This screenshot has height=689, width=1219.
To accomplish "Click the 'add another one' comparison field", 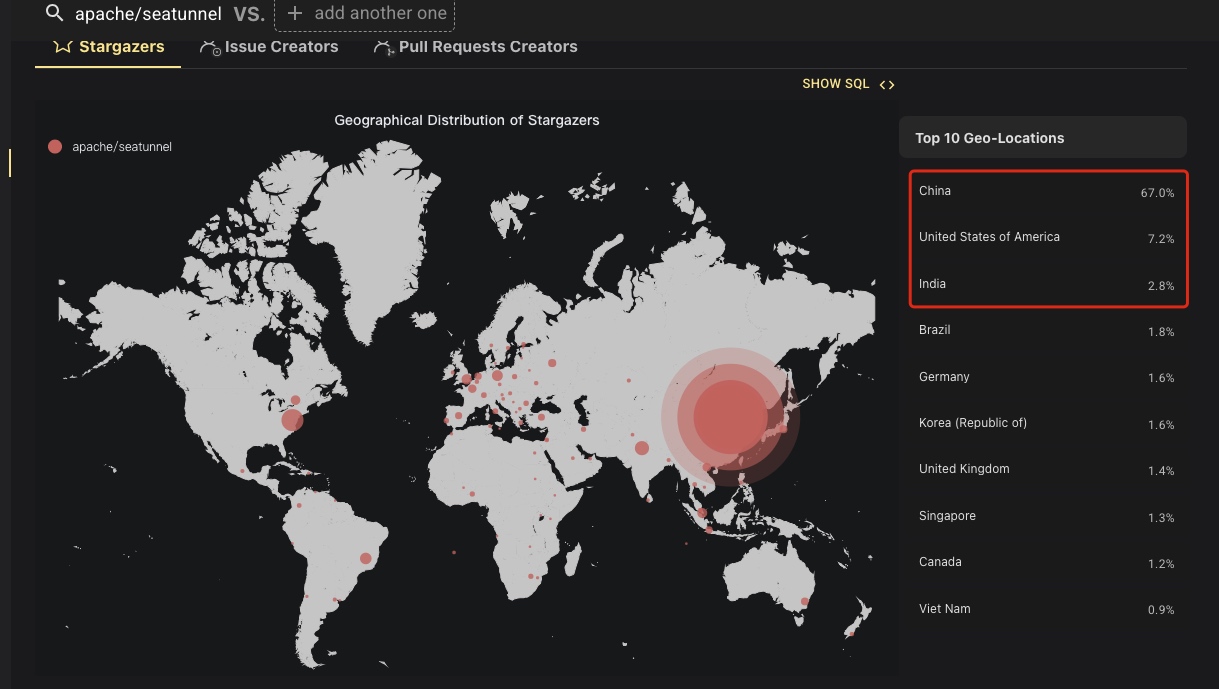I will tap(380, 14).
